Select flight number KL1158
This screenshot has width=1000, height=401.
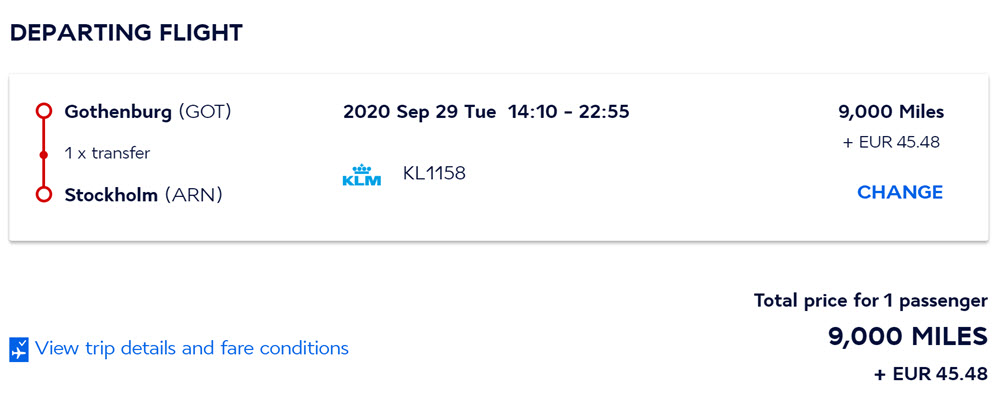pos(434,173)
